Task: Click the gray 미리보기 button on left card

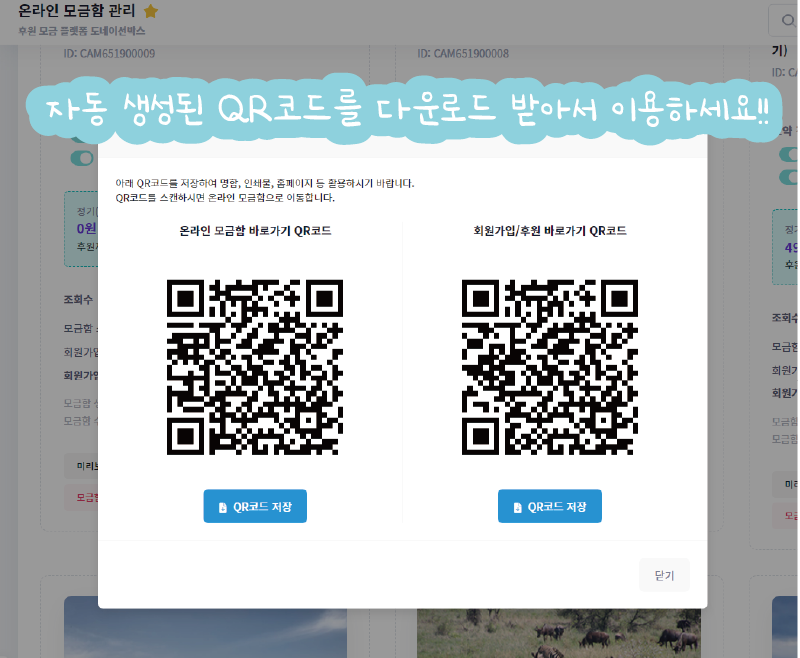Action: [x=80, y=467]
